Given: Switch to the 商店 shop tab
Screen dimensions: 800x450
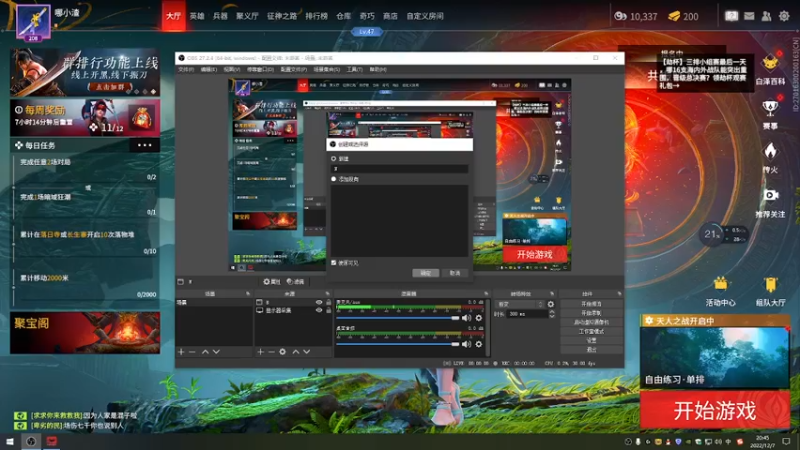Looking at the screenshot, I should point(390,16).
